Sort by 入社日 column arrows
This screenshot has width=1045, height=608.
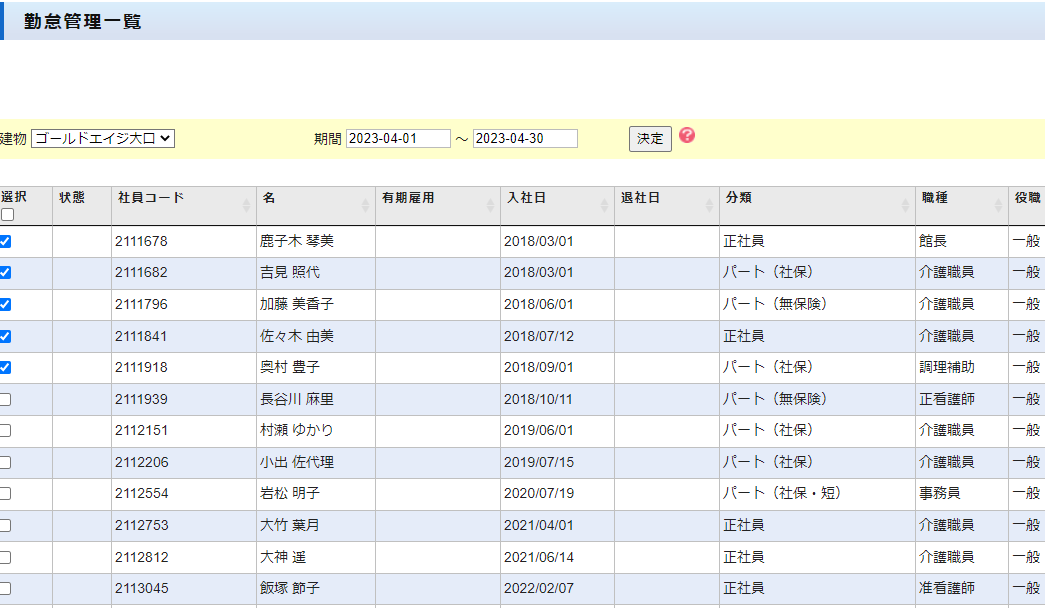604,205
